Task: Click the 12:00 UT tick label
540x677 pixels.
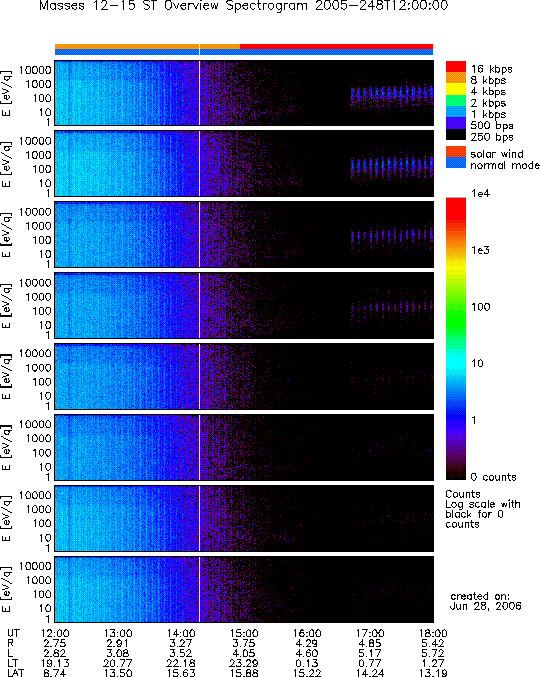Action: point(55,633)
